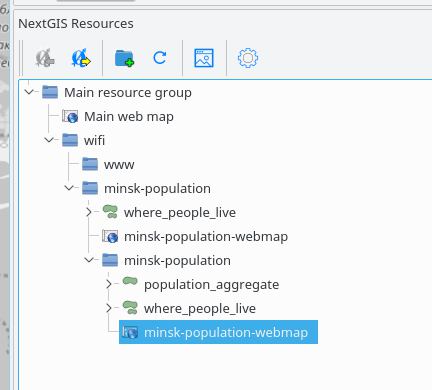Select the first where_people_live label
The width and height of the screenshot is (432, 390).
[180, 213]
